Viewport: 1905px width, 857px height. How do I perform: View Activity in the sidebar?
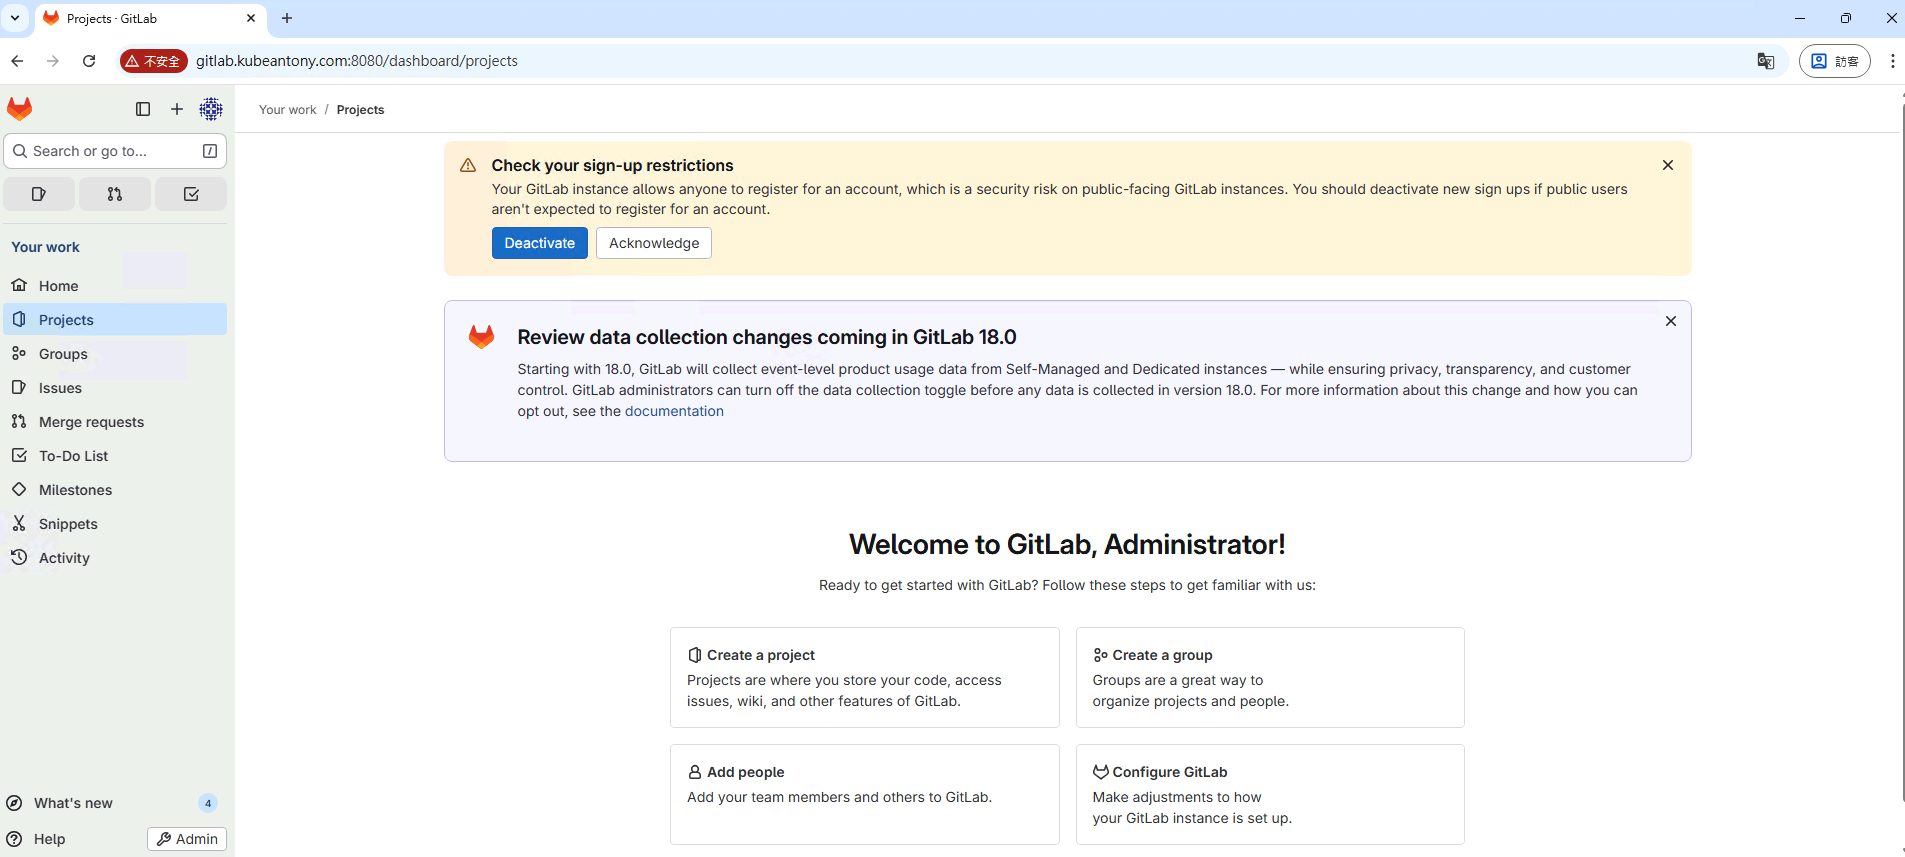(x=116, y=558)
